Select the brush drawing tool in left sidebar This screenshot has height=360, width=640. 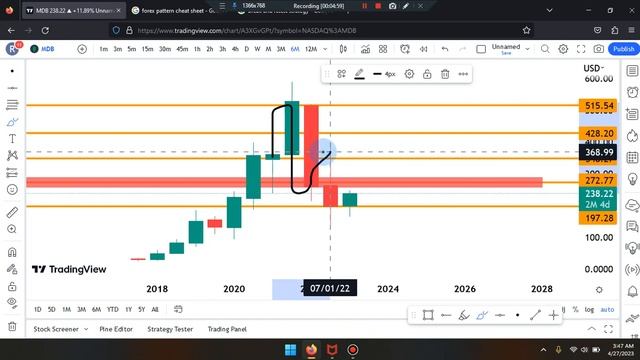coord(12,122)
